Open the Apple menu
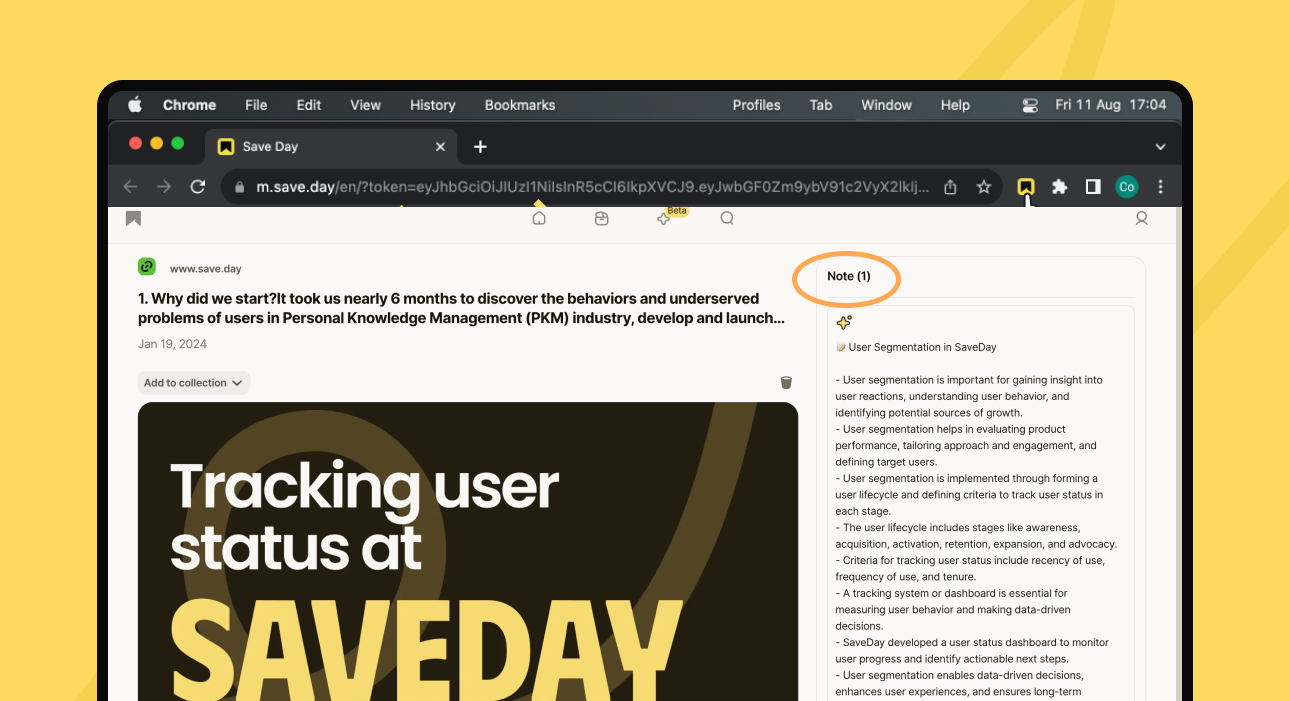Viewport: 1289px width, 701px height. pyautogui.click(x=135, y=105)
